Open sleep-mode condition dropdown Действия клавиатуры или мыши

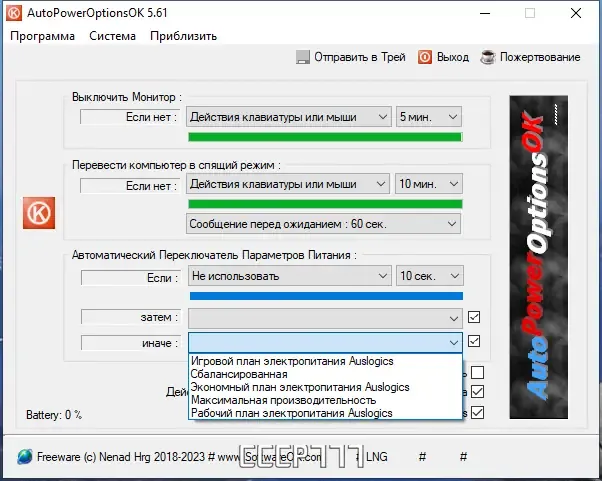[288, 184]
